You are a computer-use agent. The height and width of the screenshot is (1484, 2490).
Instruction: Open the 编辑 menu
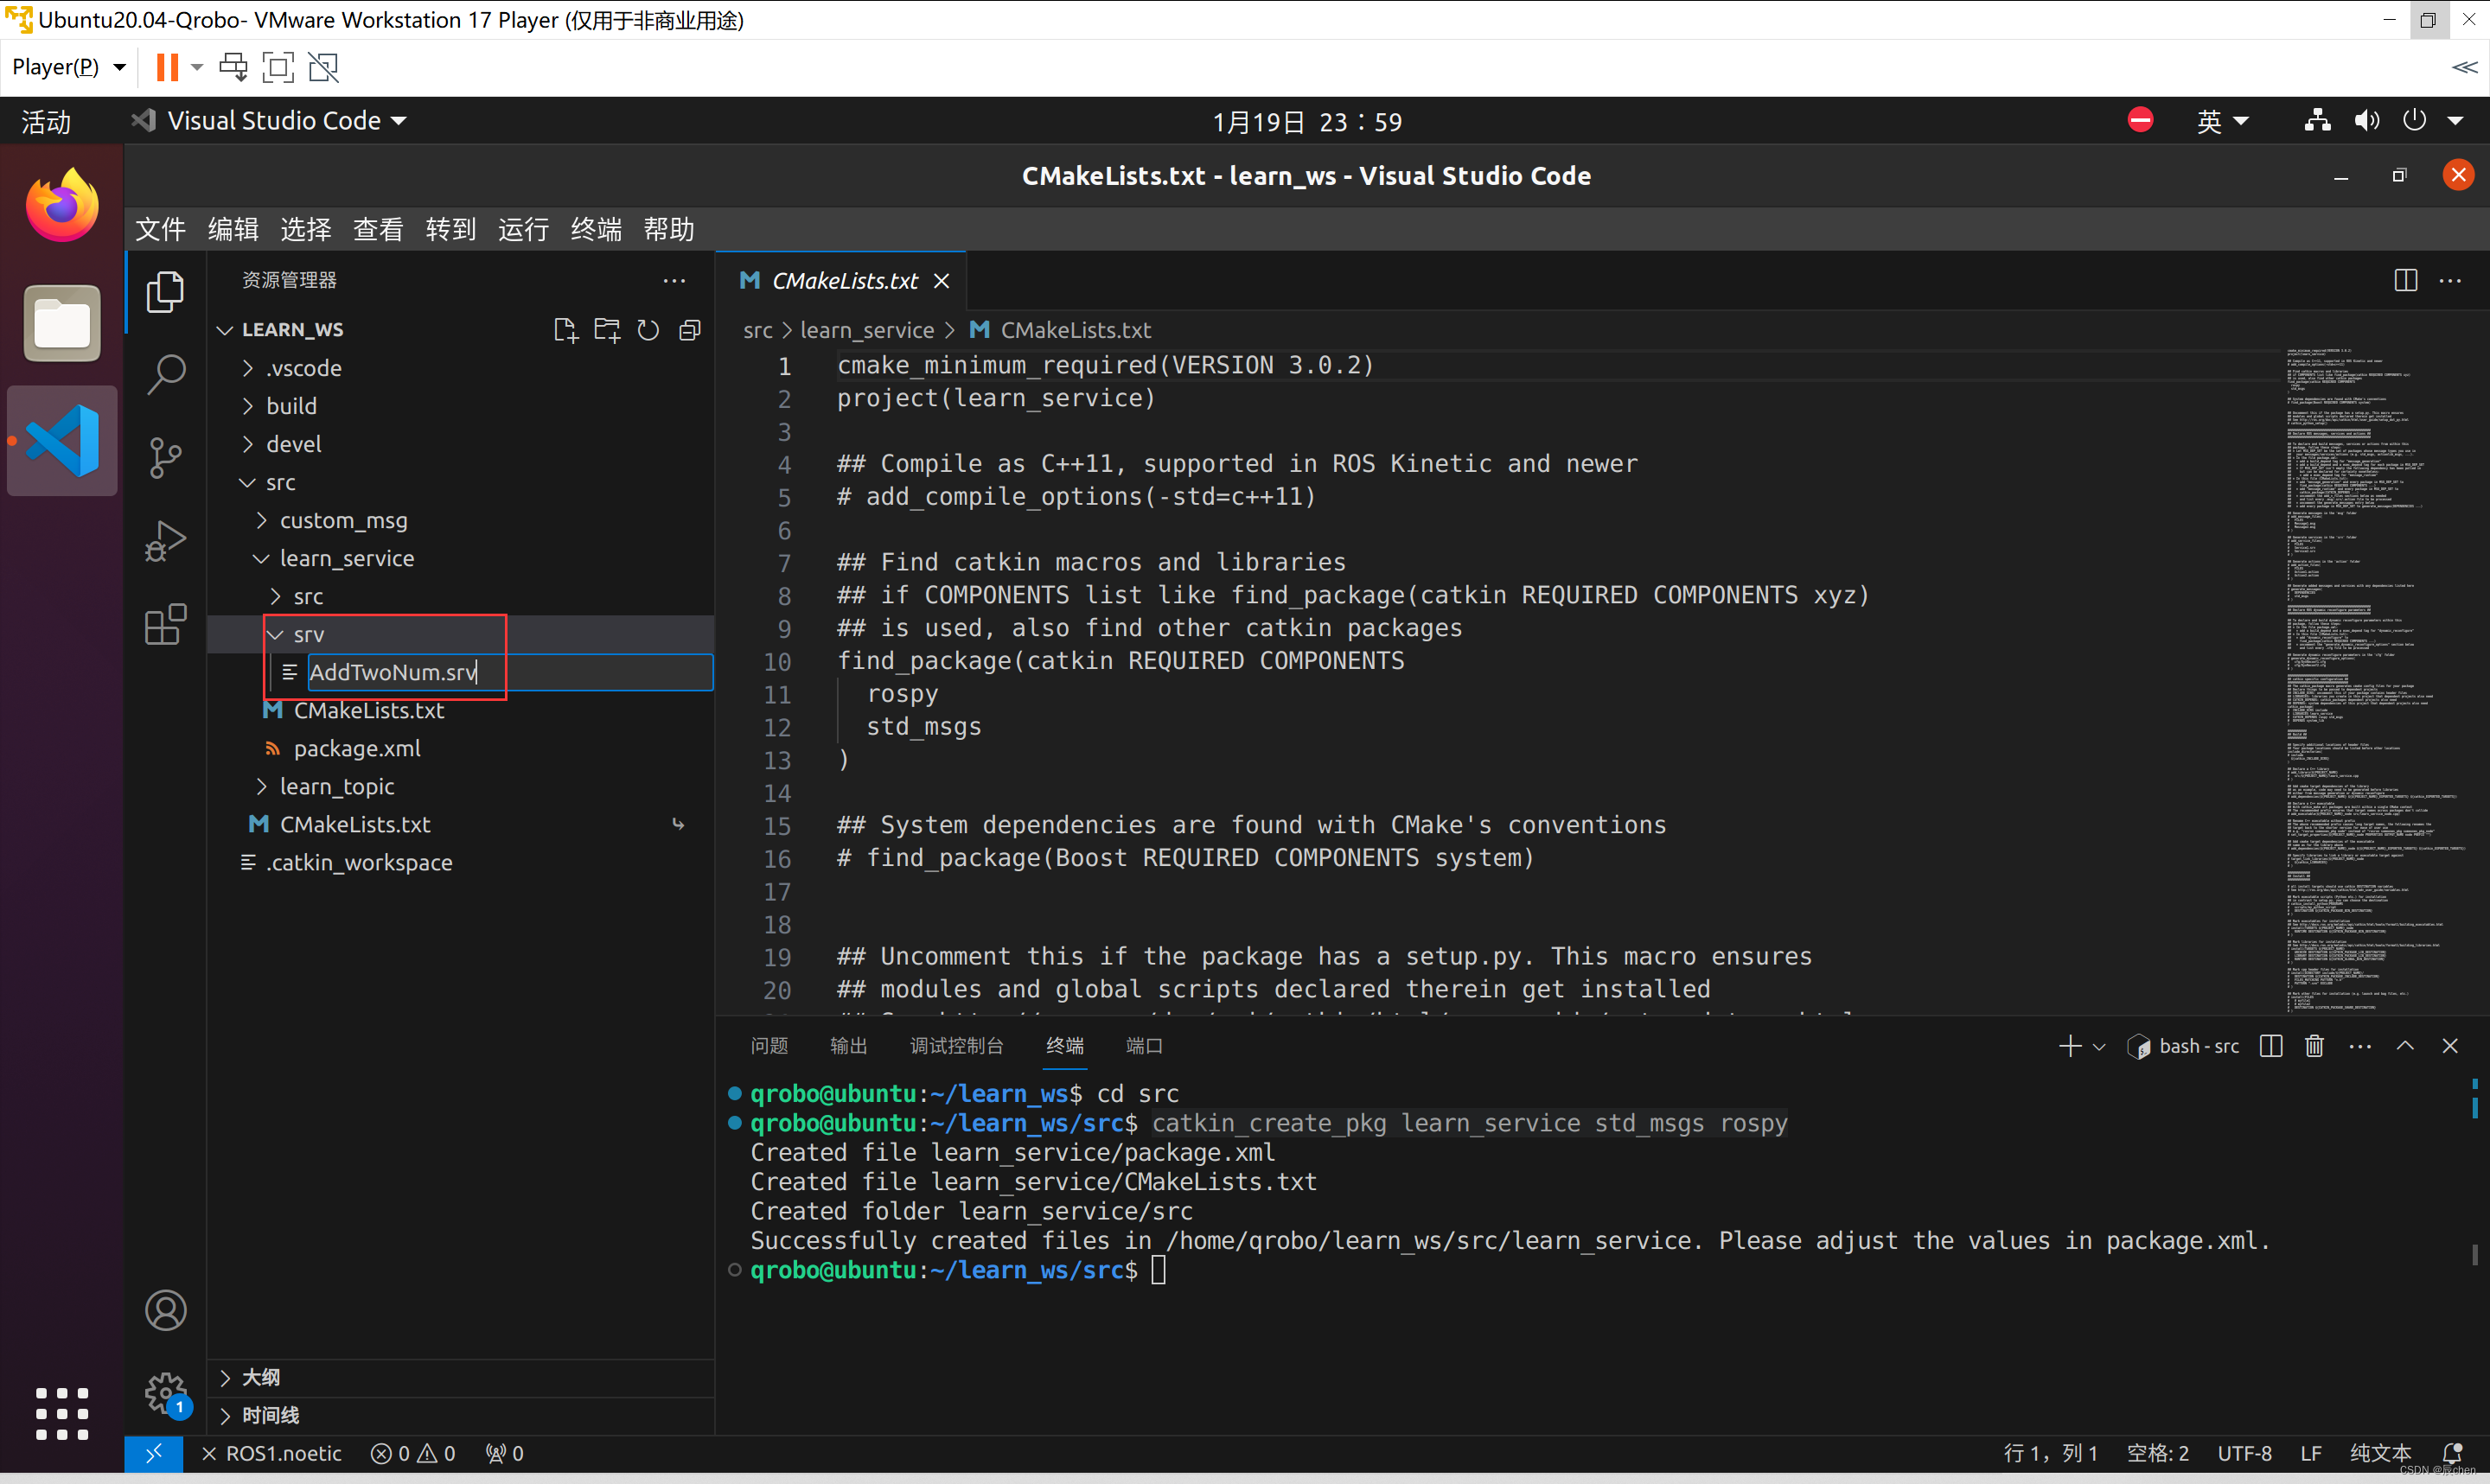(x=233, y=229)
